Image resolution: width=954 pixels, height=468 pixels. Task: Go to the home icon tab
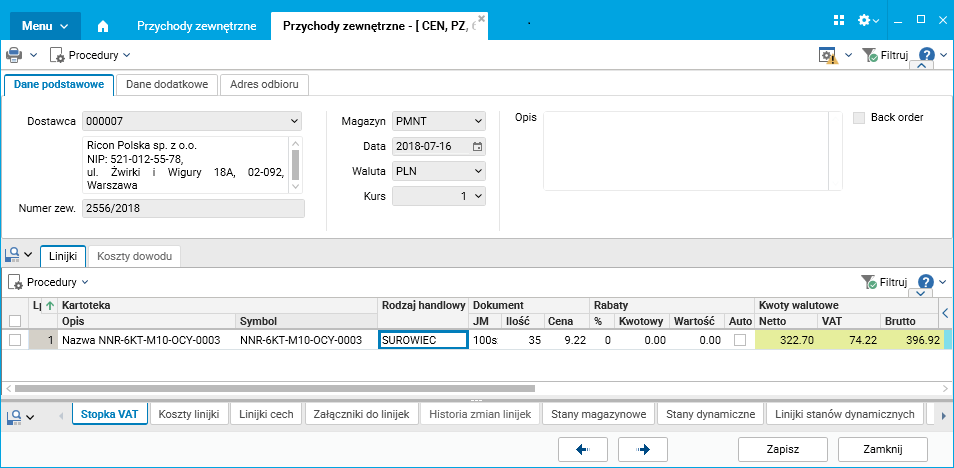(x=103, y=26)
